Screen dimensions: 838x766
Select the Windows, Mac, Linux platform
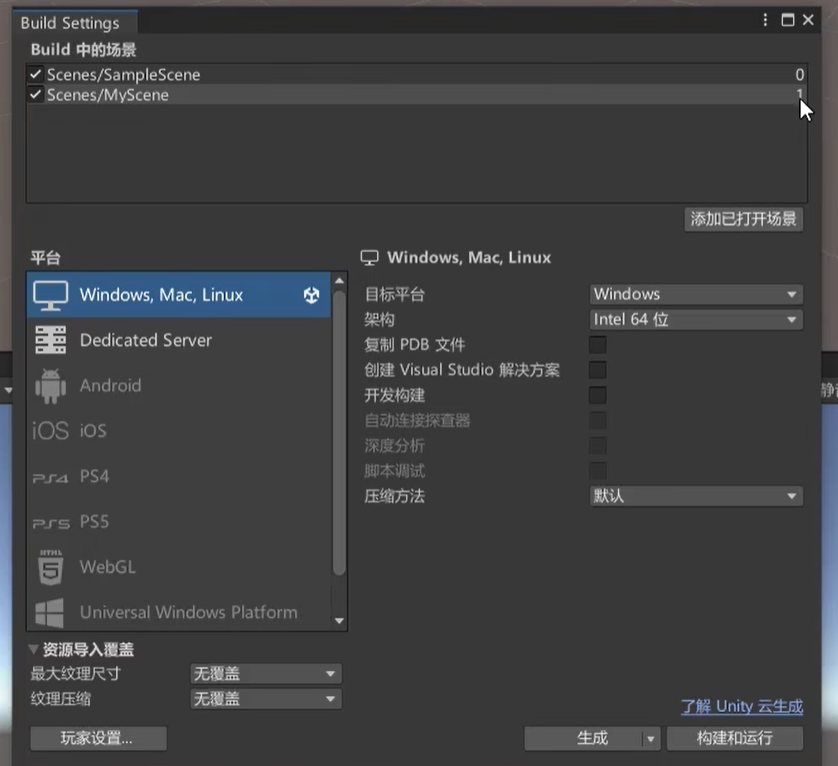(179, 295)
